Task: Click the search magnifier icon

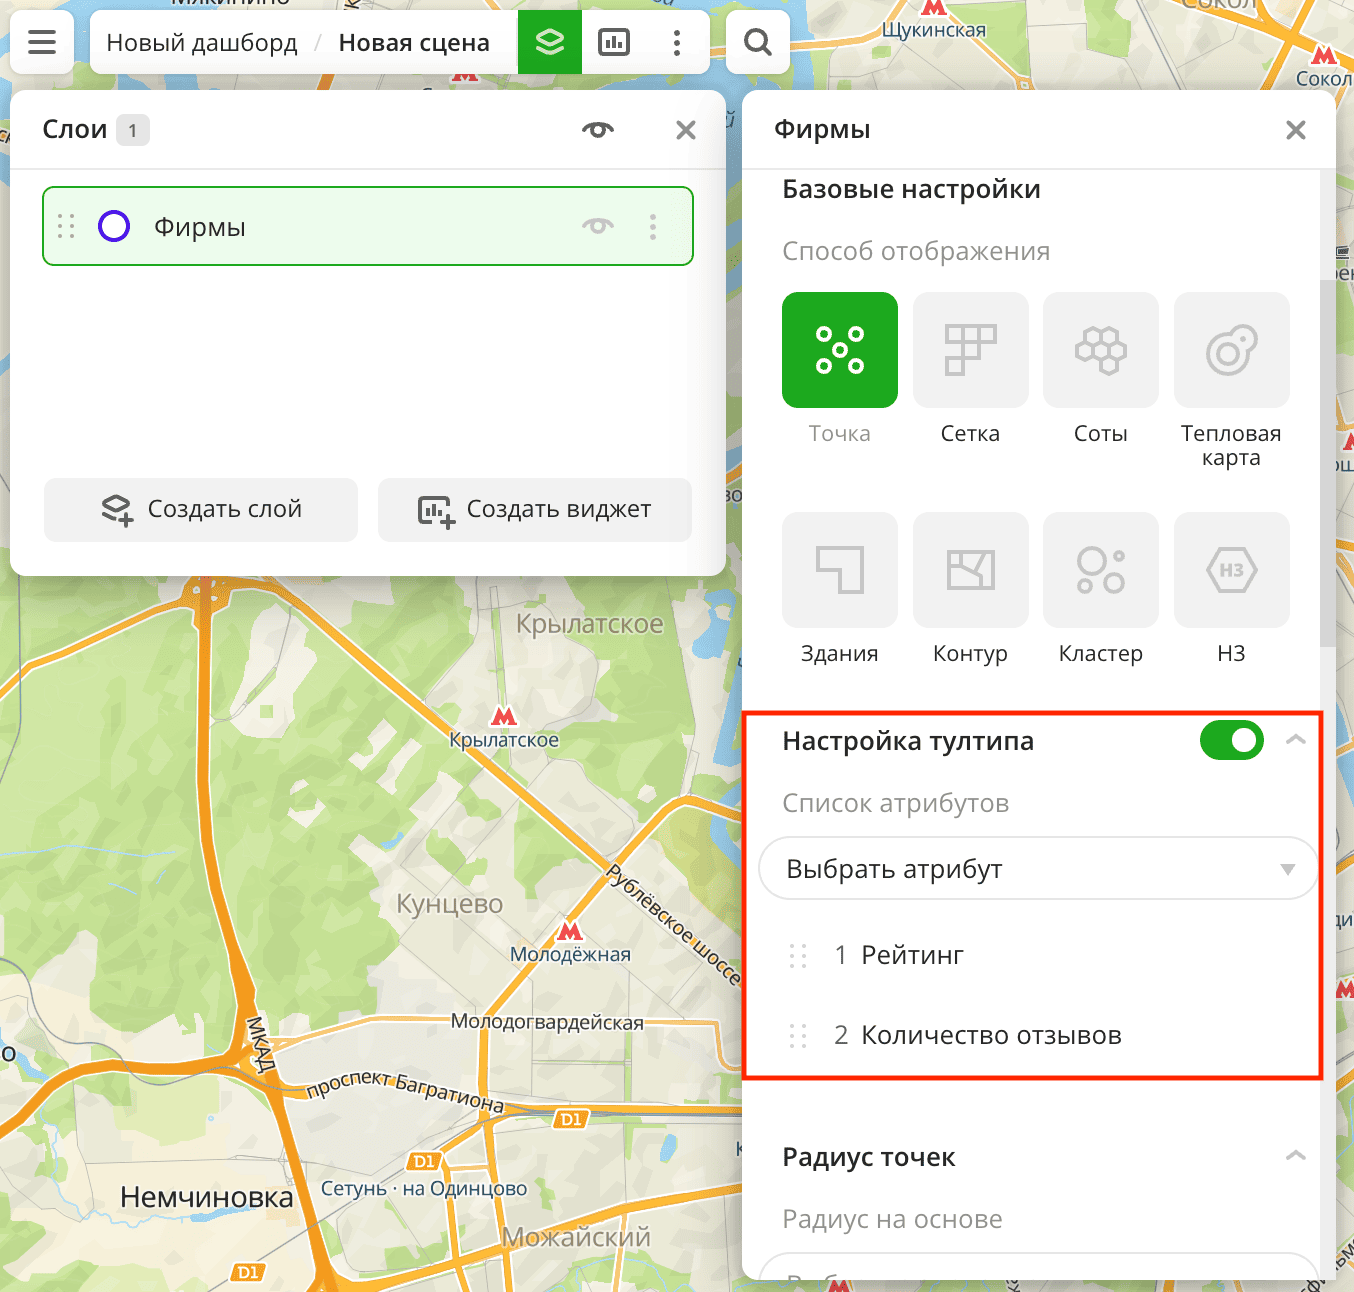Action: pos(758,42)
